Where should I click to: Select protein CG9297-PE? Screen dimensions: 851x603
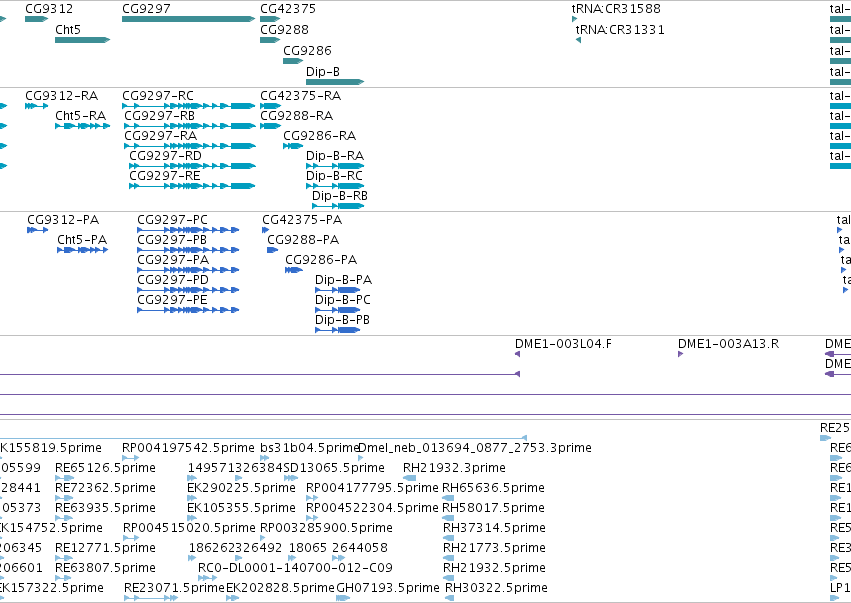point(188,310)
